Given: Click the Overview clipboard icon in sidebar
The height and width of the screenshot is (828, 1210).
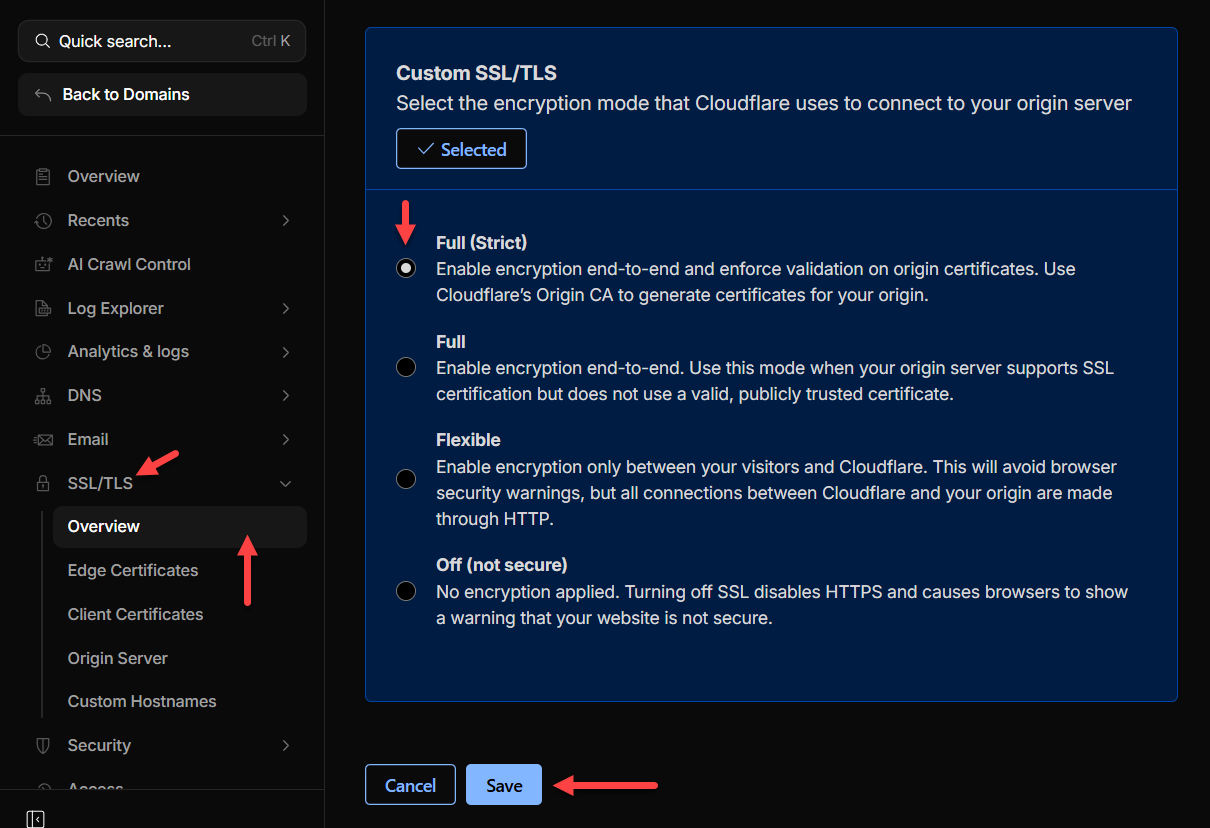Looking at the screenshot, I should (x=43, y=177).
